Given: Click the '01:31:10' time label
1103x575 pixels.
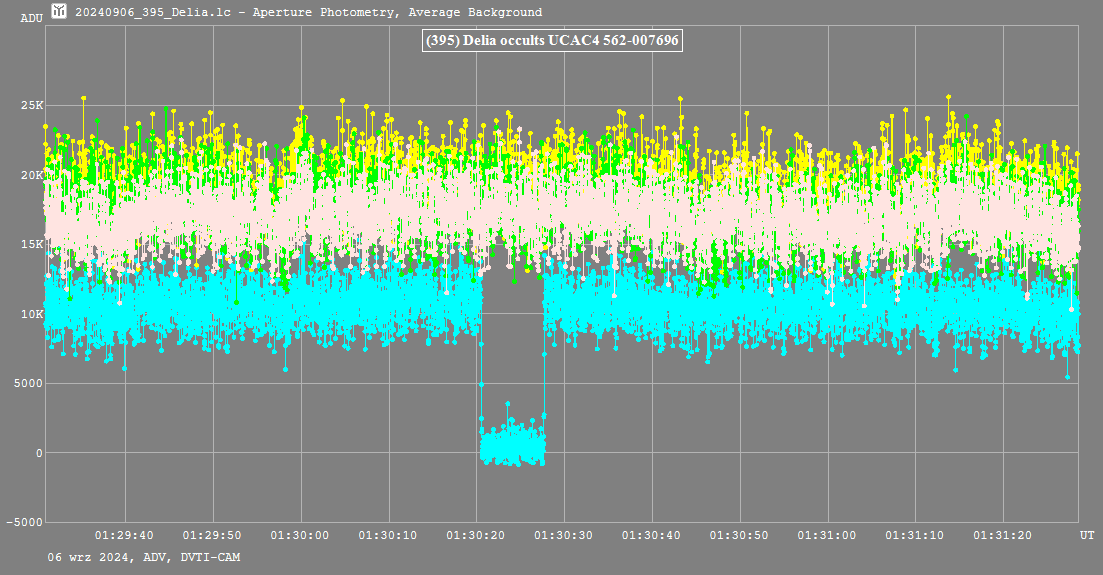Looking at the screenshot, I should pyautogui.click(x=915, y=536).
